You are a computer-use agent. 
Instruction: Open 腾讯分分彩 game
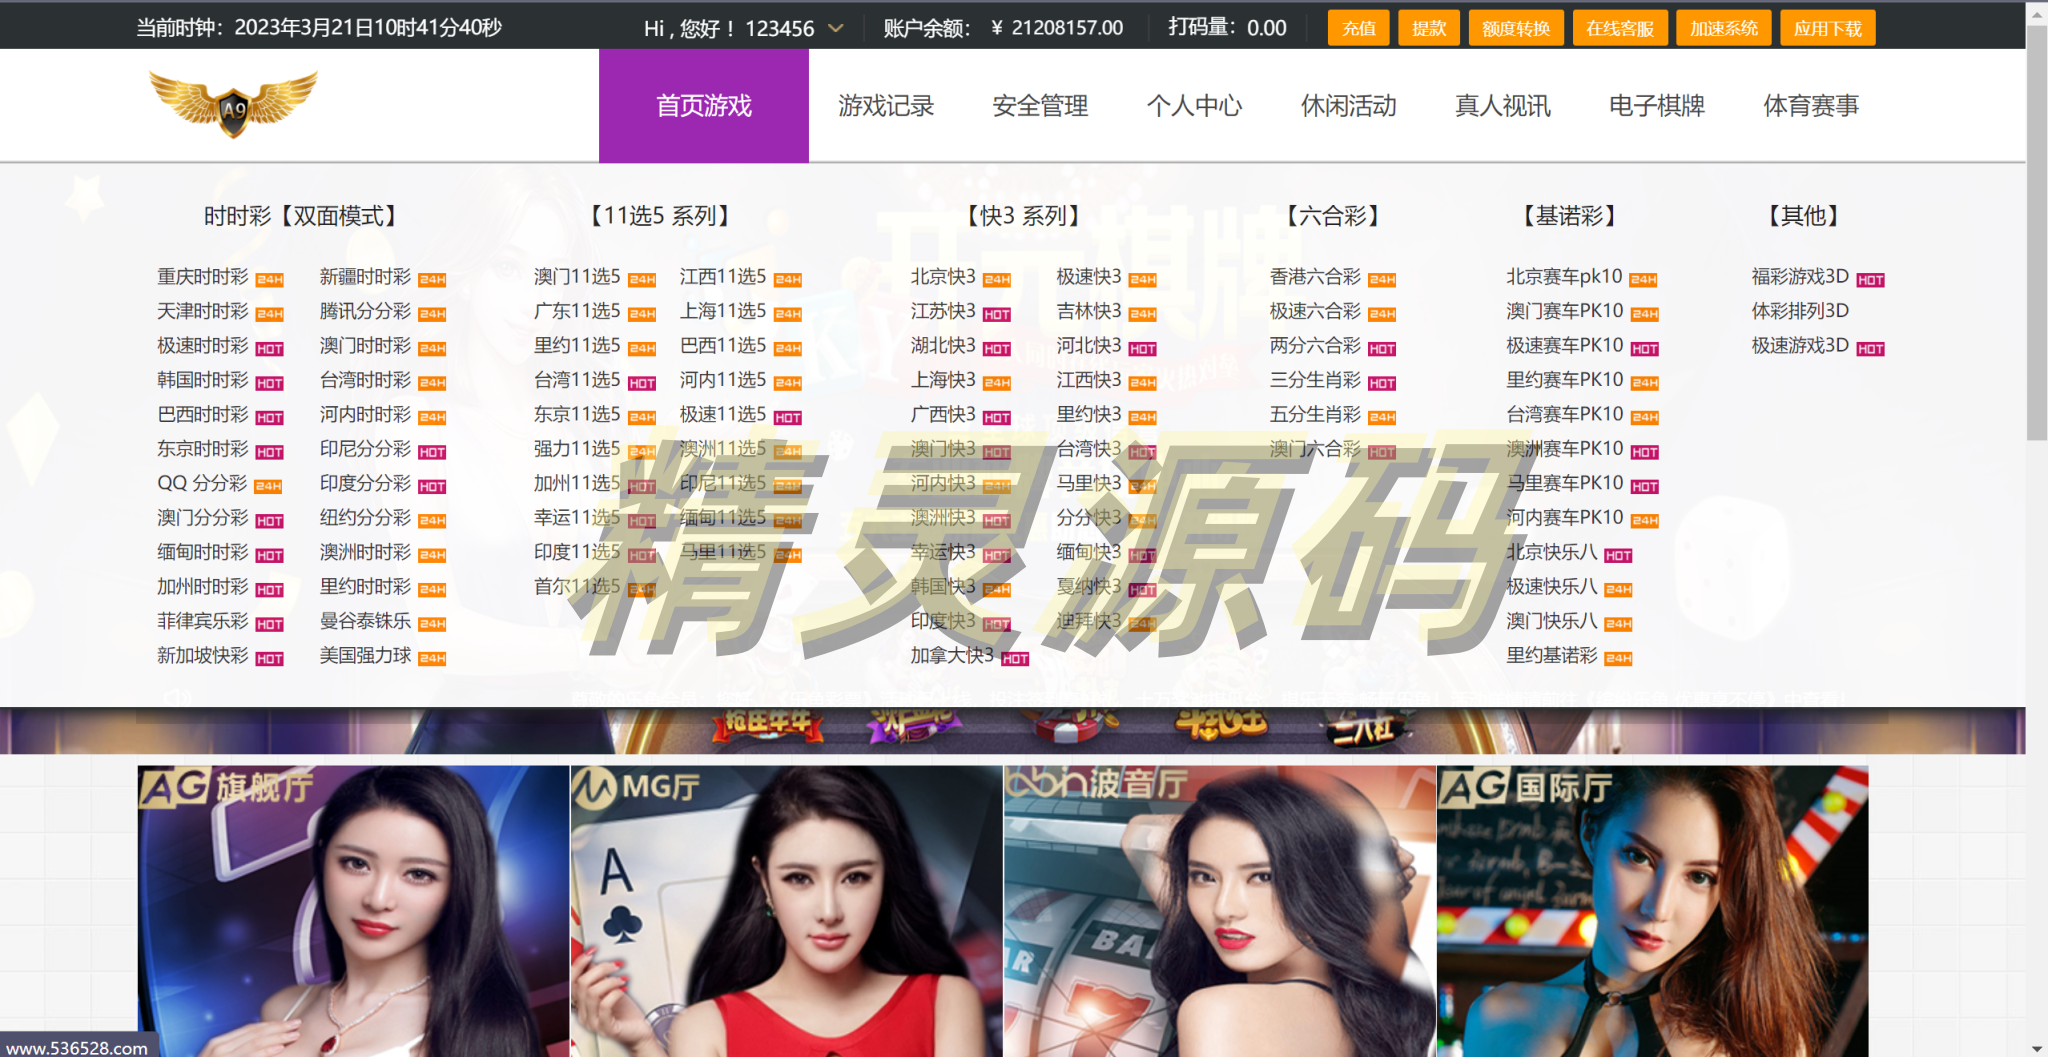coord(365,311)
